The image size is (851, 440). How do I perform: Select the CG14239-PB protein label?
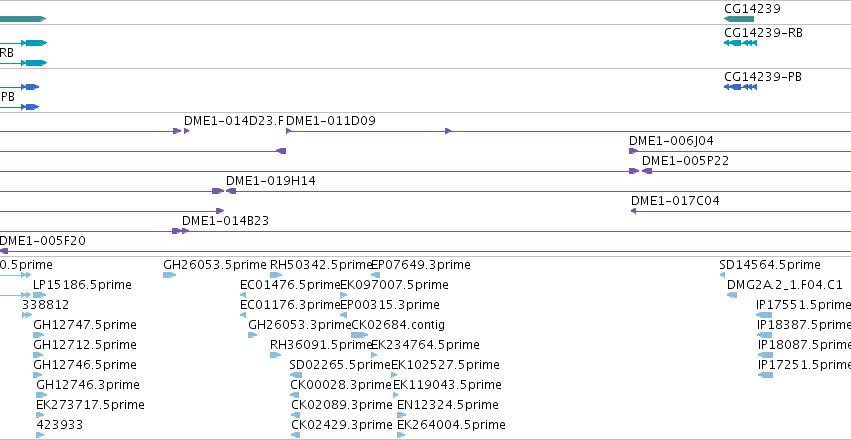tap(763, 77)
